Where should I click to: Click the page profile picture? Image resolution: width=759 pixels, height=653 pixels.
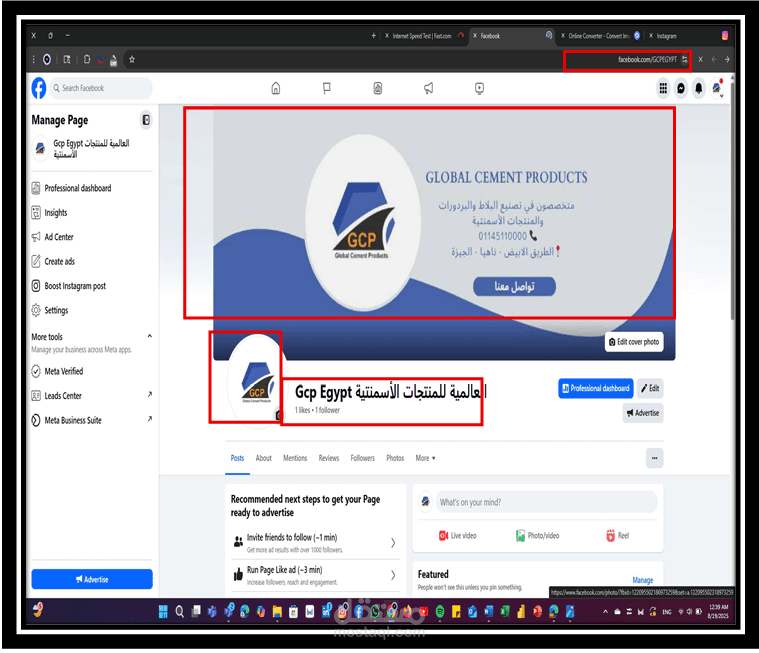pos(257,381)
